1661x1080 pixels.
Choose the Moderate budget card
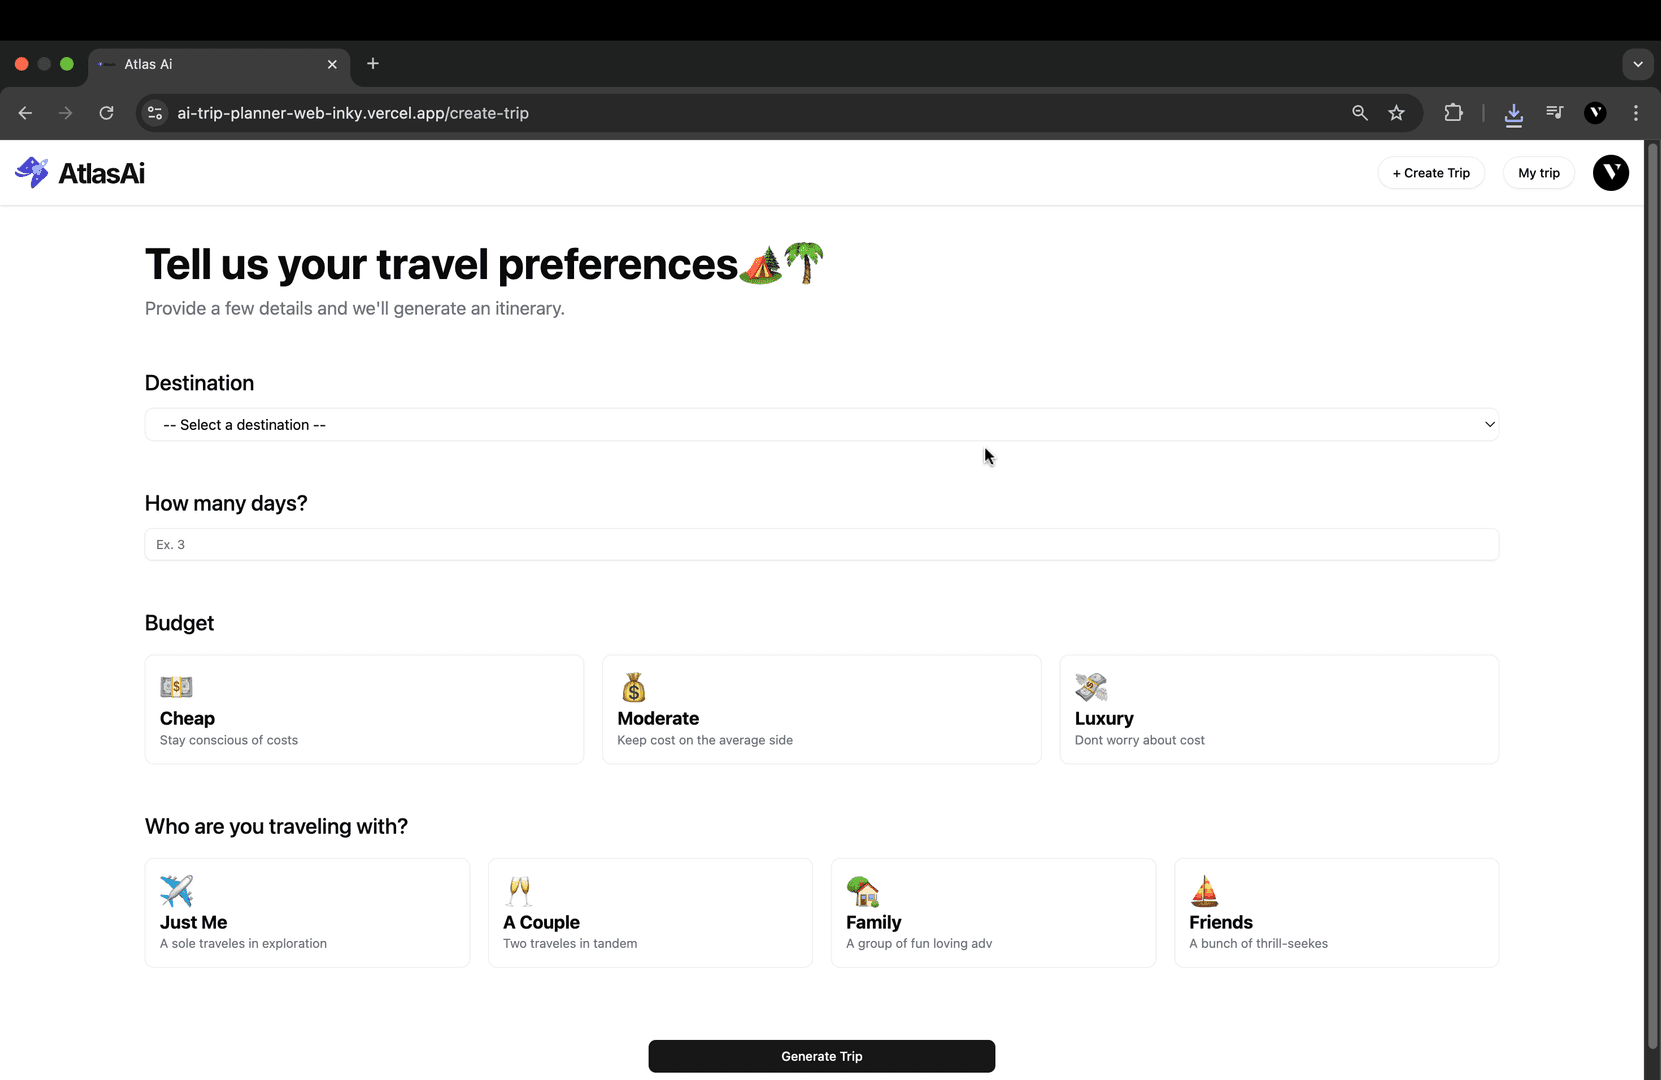tap(821, 709)
